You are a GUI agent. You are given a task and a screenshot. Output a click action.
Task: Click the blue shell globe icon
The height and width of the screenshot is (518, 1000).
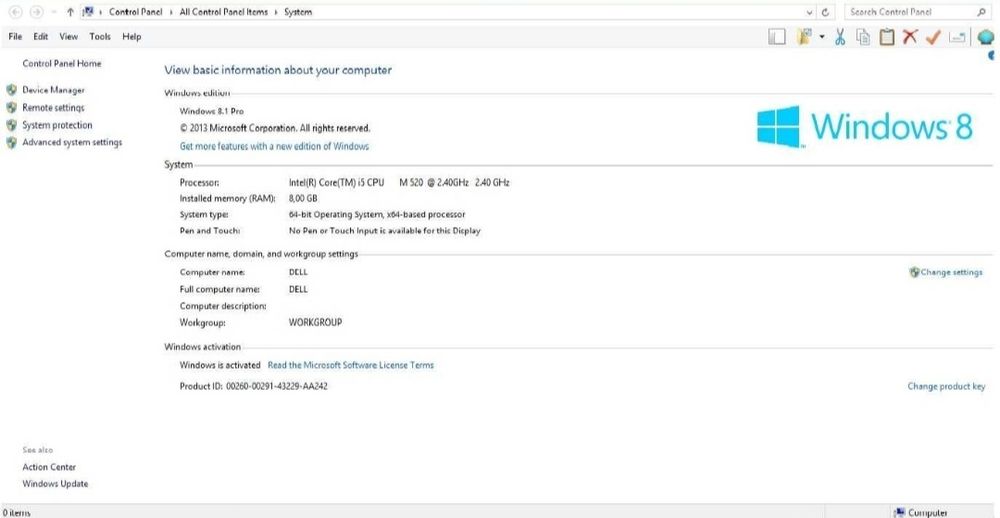(985, 37)
